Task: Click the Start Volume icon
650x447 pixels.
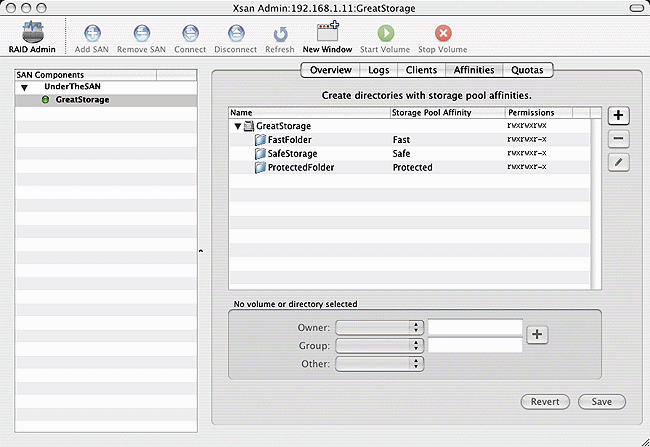Action: pyautogui.click(x=386, y=33)
